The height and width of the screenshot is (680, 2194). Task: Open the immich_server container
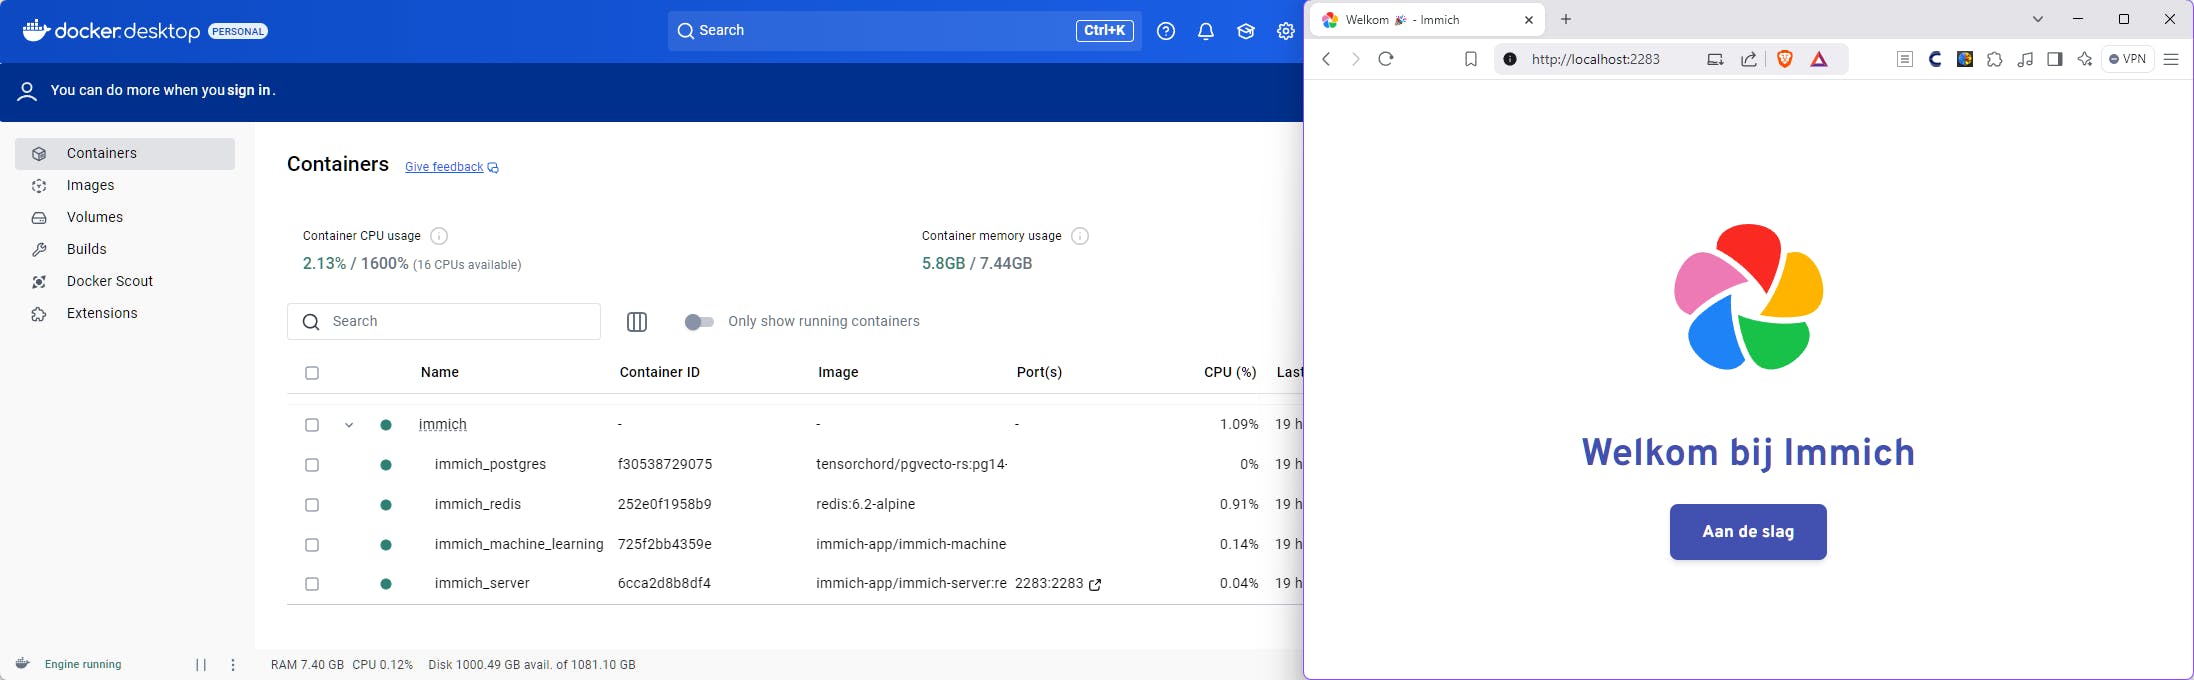click(482, 584)
